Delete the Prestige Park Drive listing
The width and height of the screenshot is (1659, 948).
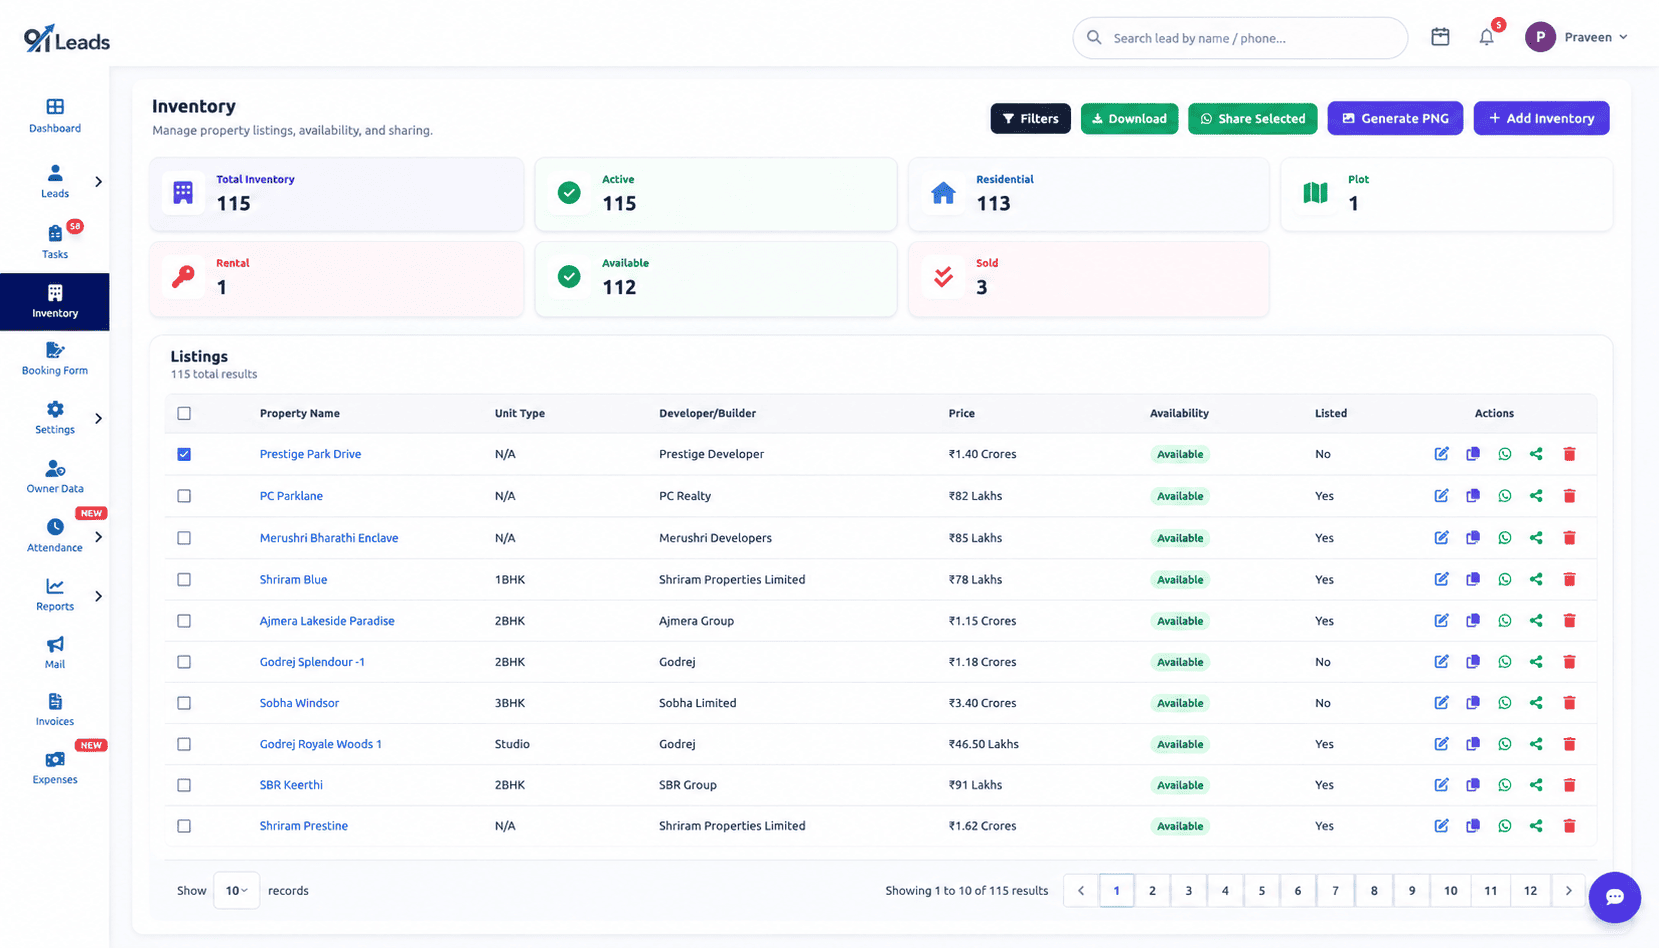pos(1569,454)
